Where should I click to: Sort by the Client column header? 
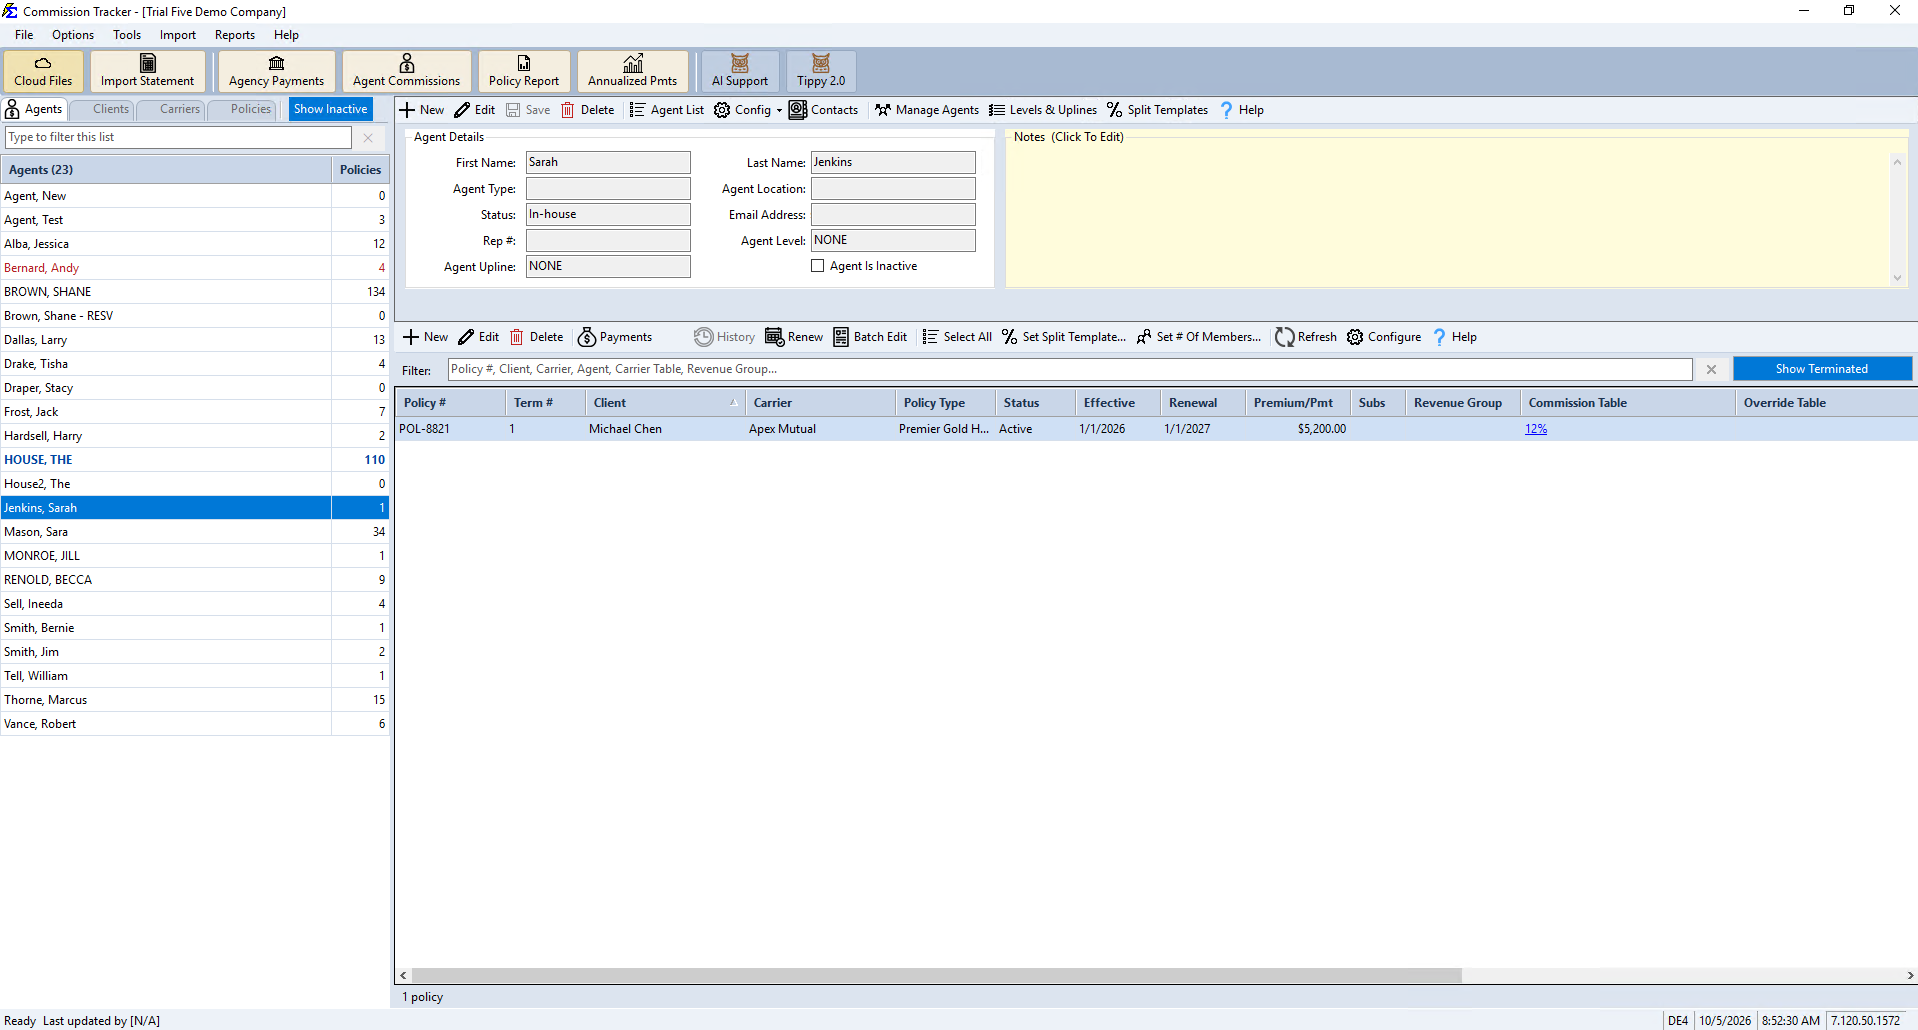[665, 403]
